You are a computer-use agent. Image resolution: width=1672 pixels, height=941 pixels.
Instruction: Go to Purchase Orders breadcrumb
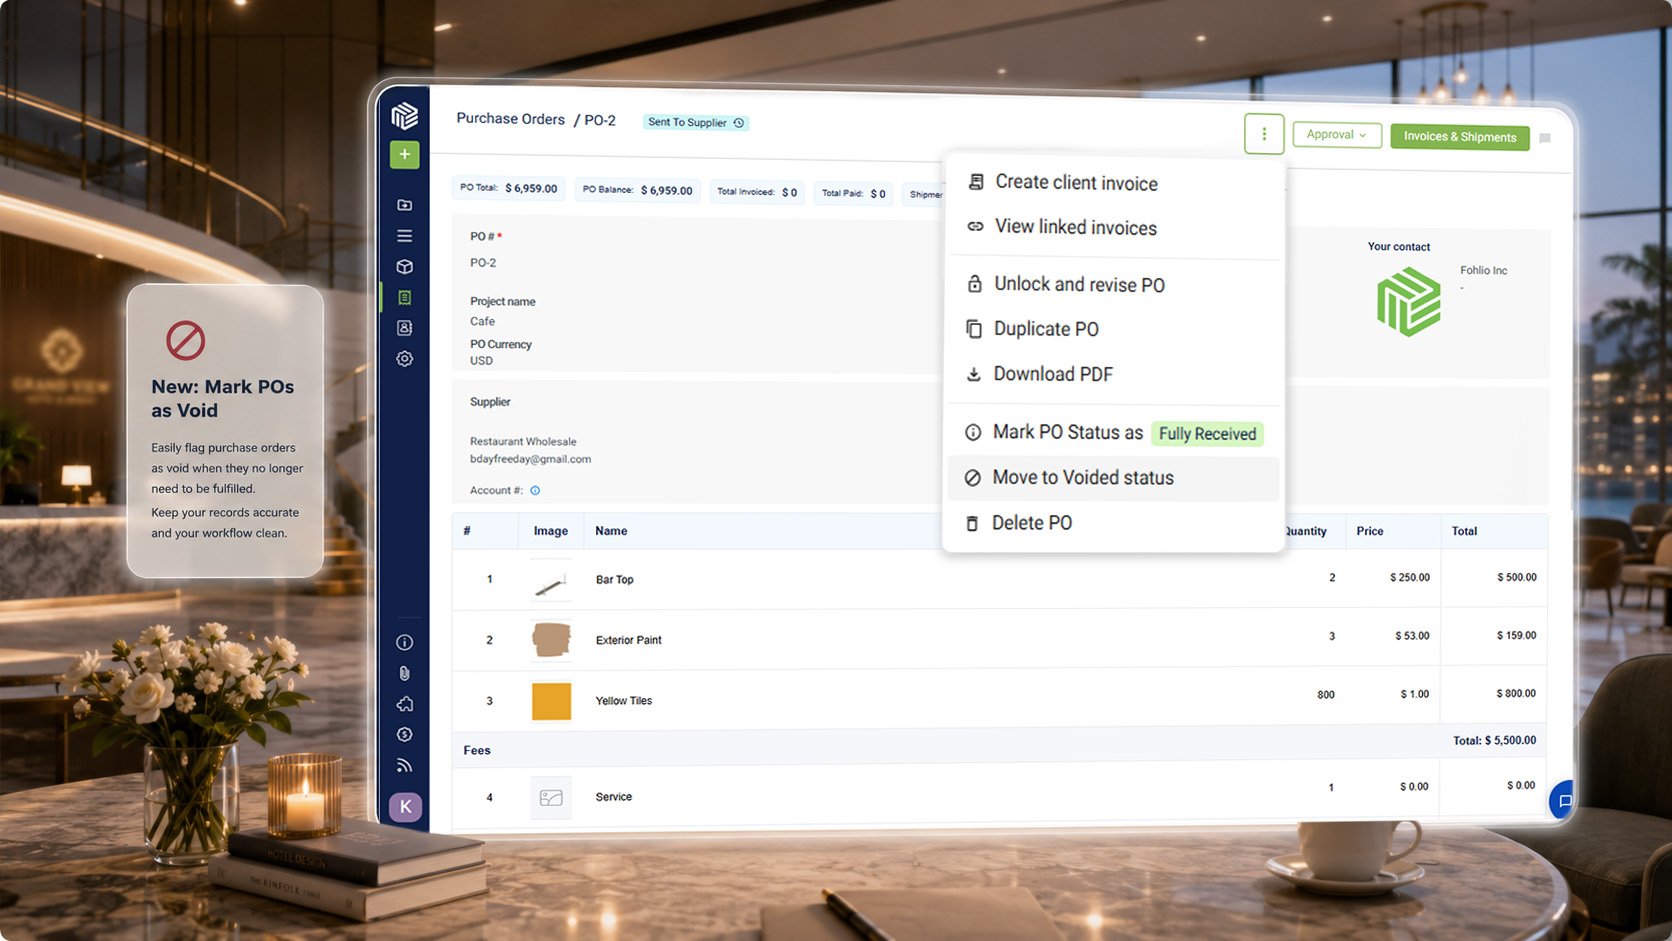510,118
